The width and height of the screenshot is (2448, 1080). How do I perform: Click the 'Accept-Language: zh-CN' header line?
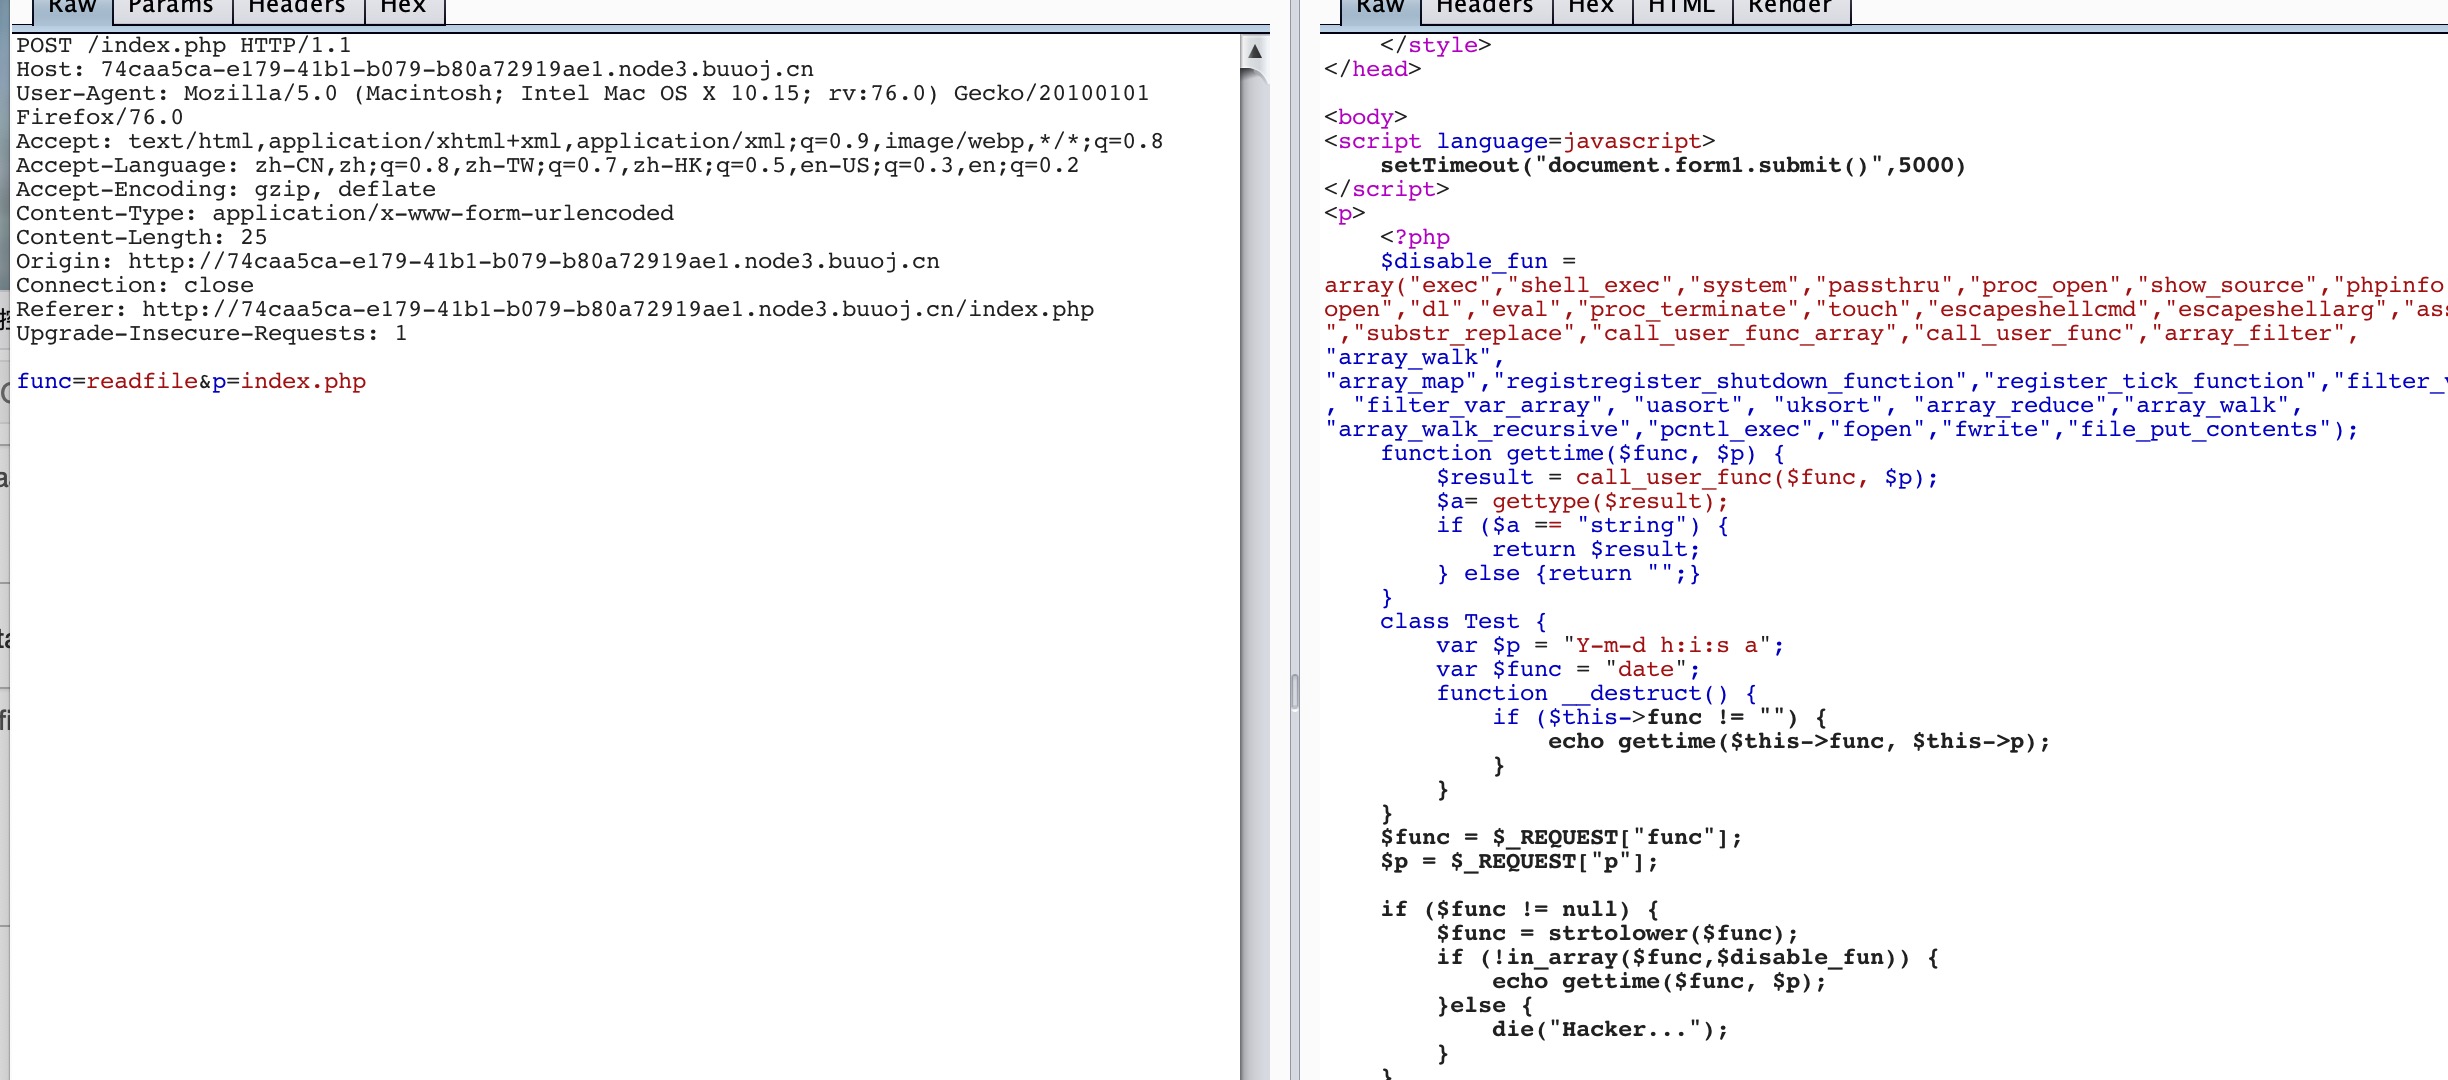click(x=548, y=166)
